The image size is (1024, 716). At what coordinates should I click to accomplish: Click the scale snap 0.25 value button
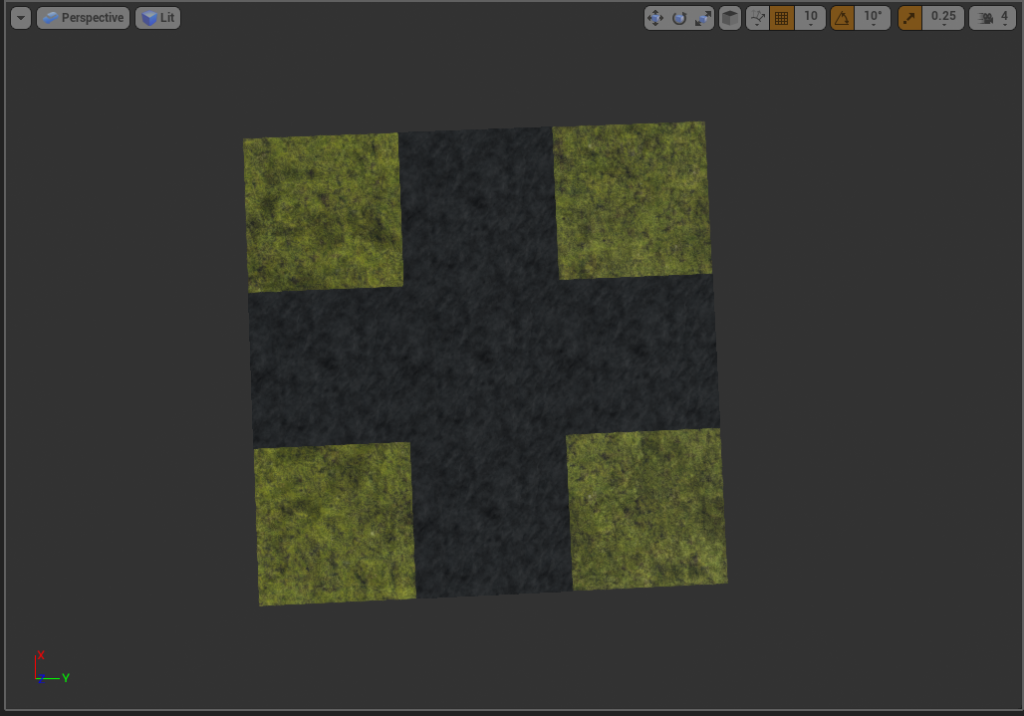pyautogui.click(x=943, y=16)
